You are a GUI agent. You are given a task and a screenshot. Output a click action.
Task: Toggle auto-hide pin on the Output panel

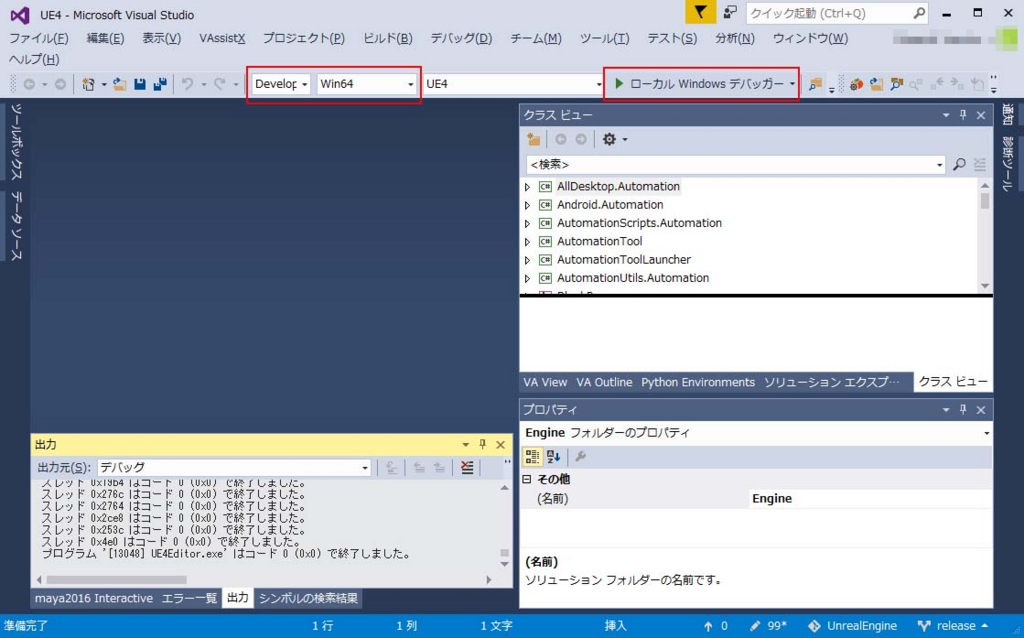pos(482,444)
